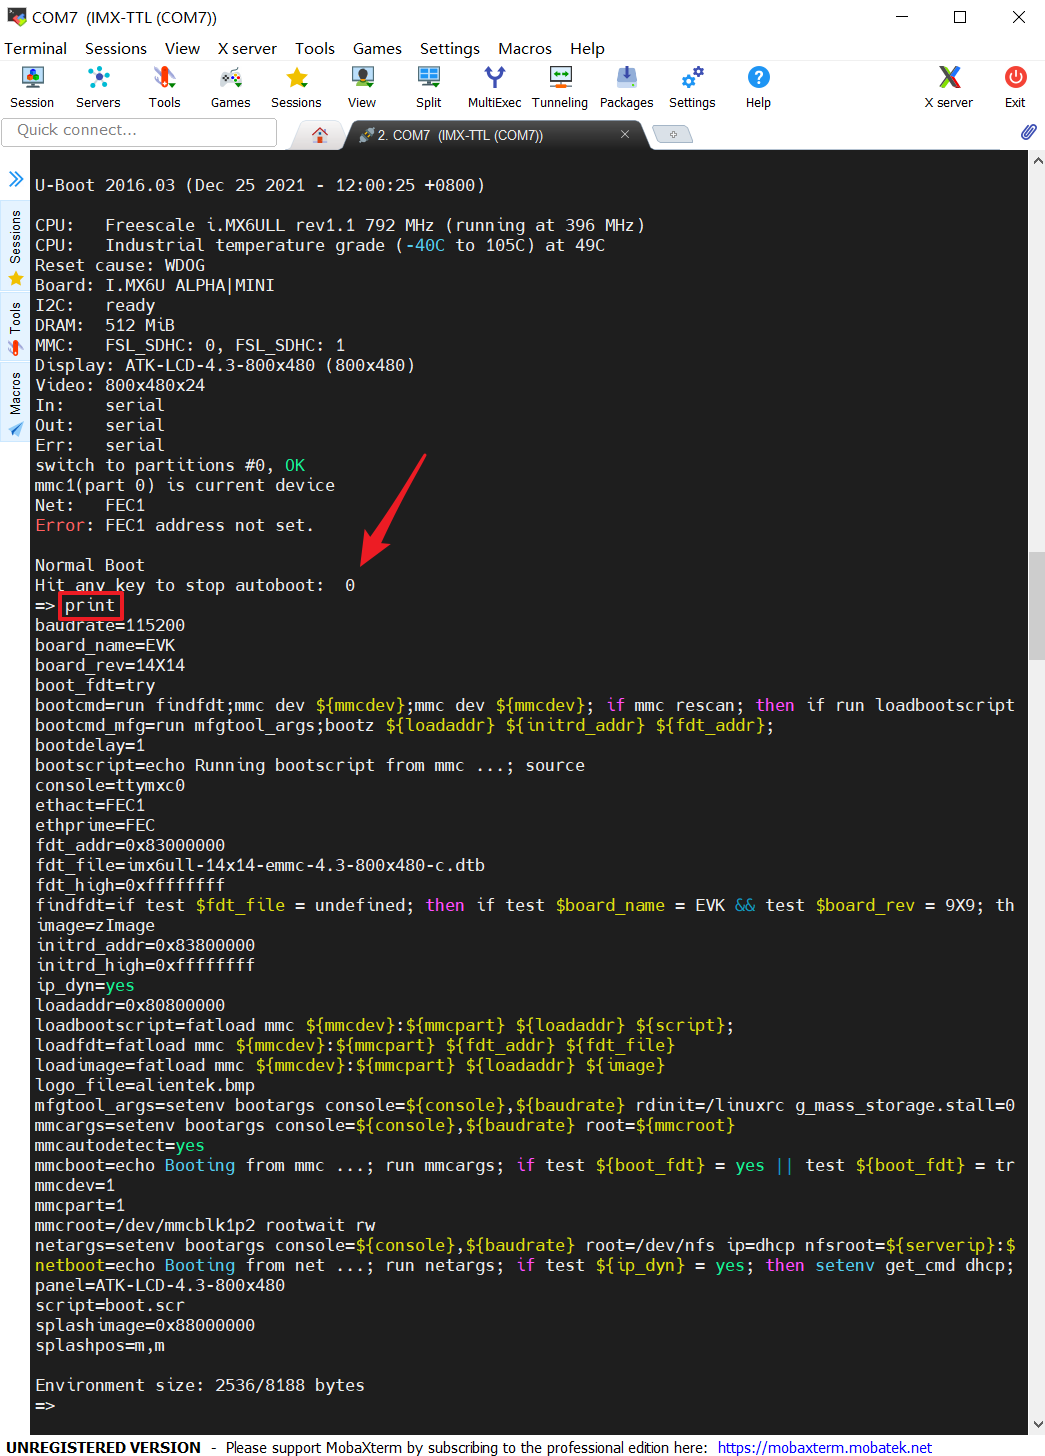Launch the Games toolbar icon

pyautogui.click(x=230, y=87)
